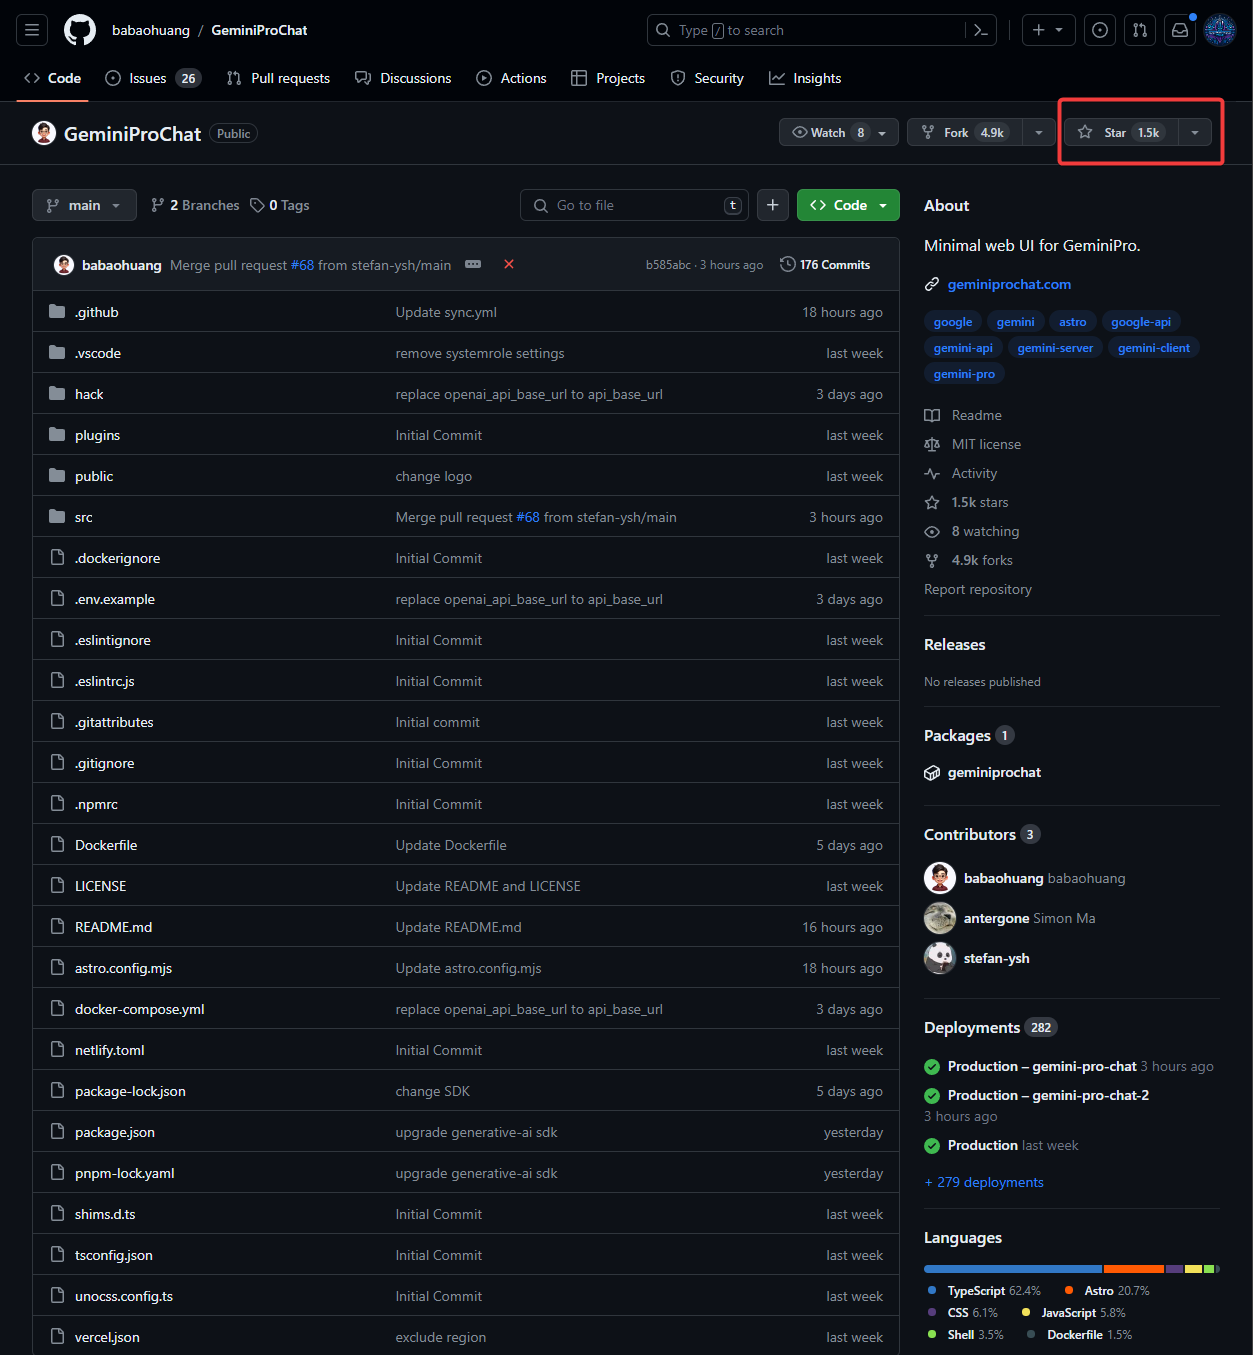Open b585abc commit hash
The height and width of the screenshot is (1355, 1253).
click(x=668, y=265)
